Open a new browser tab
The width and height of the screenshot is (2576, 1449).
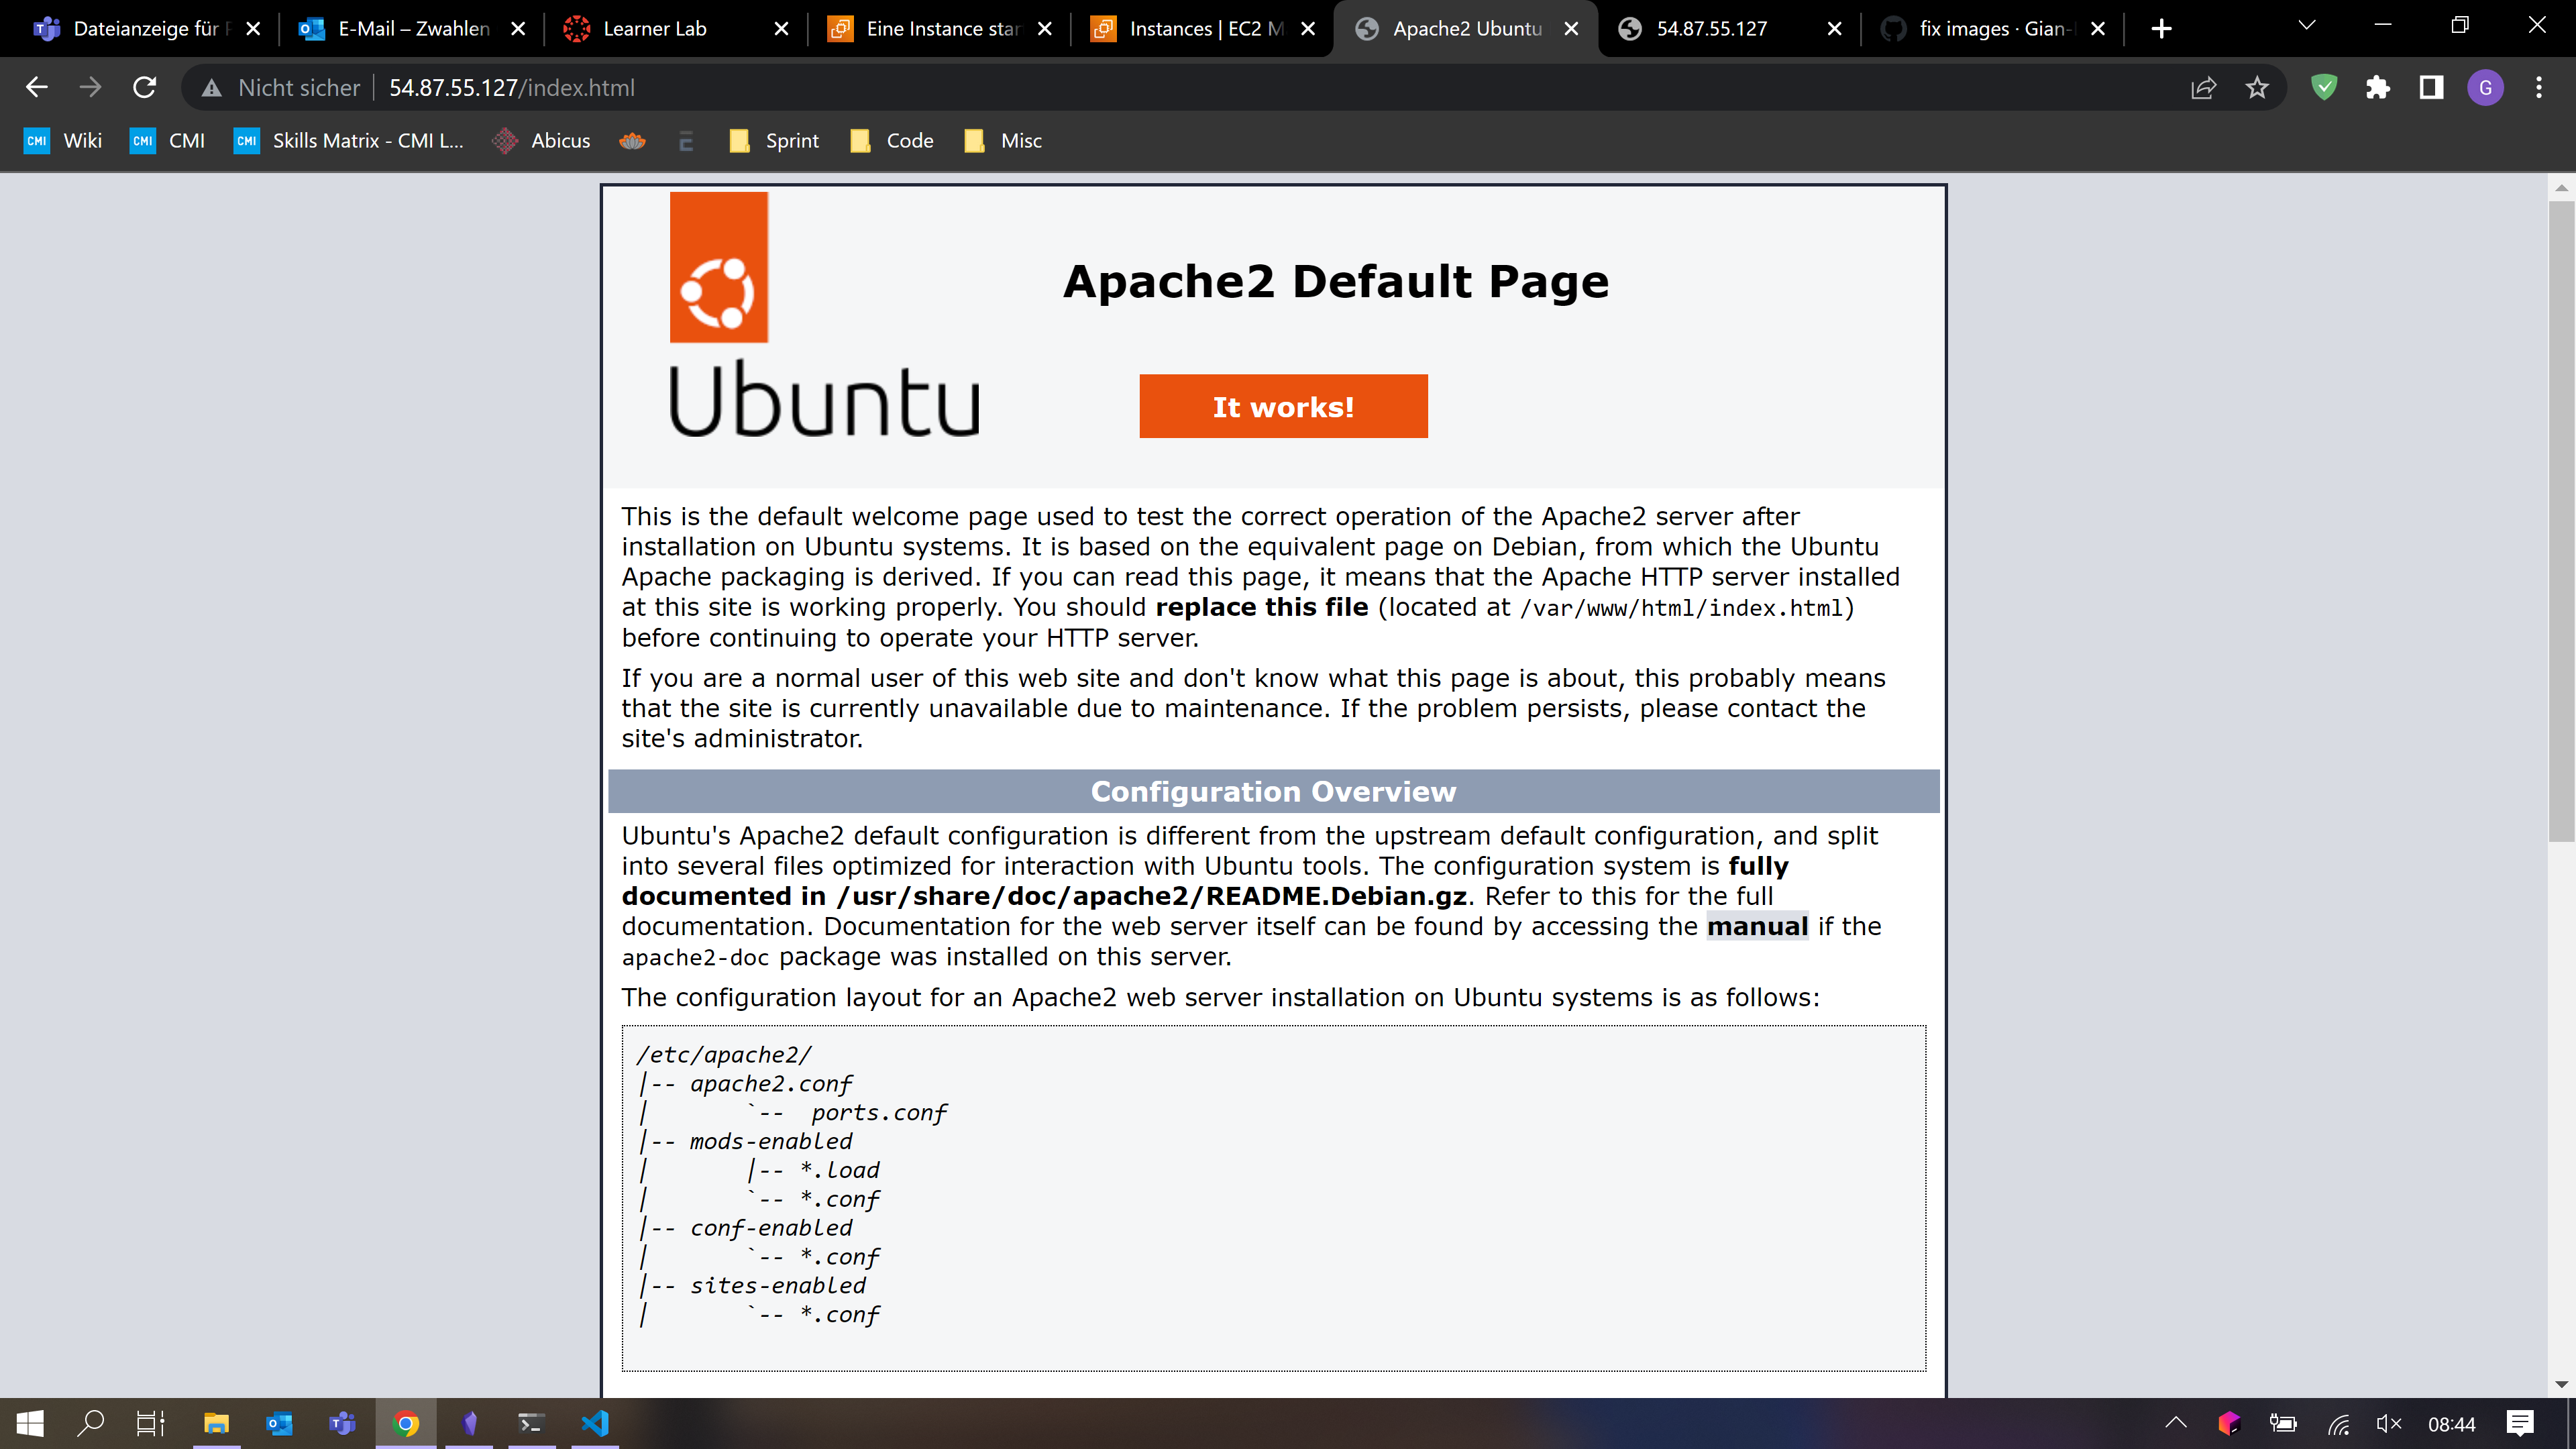[2161, 29]
